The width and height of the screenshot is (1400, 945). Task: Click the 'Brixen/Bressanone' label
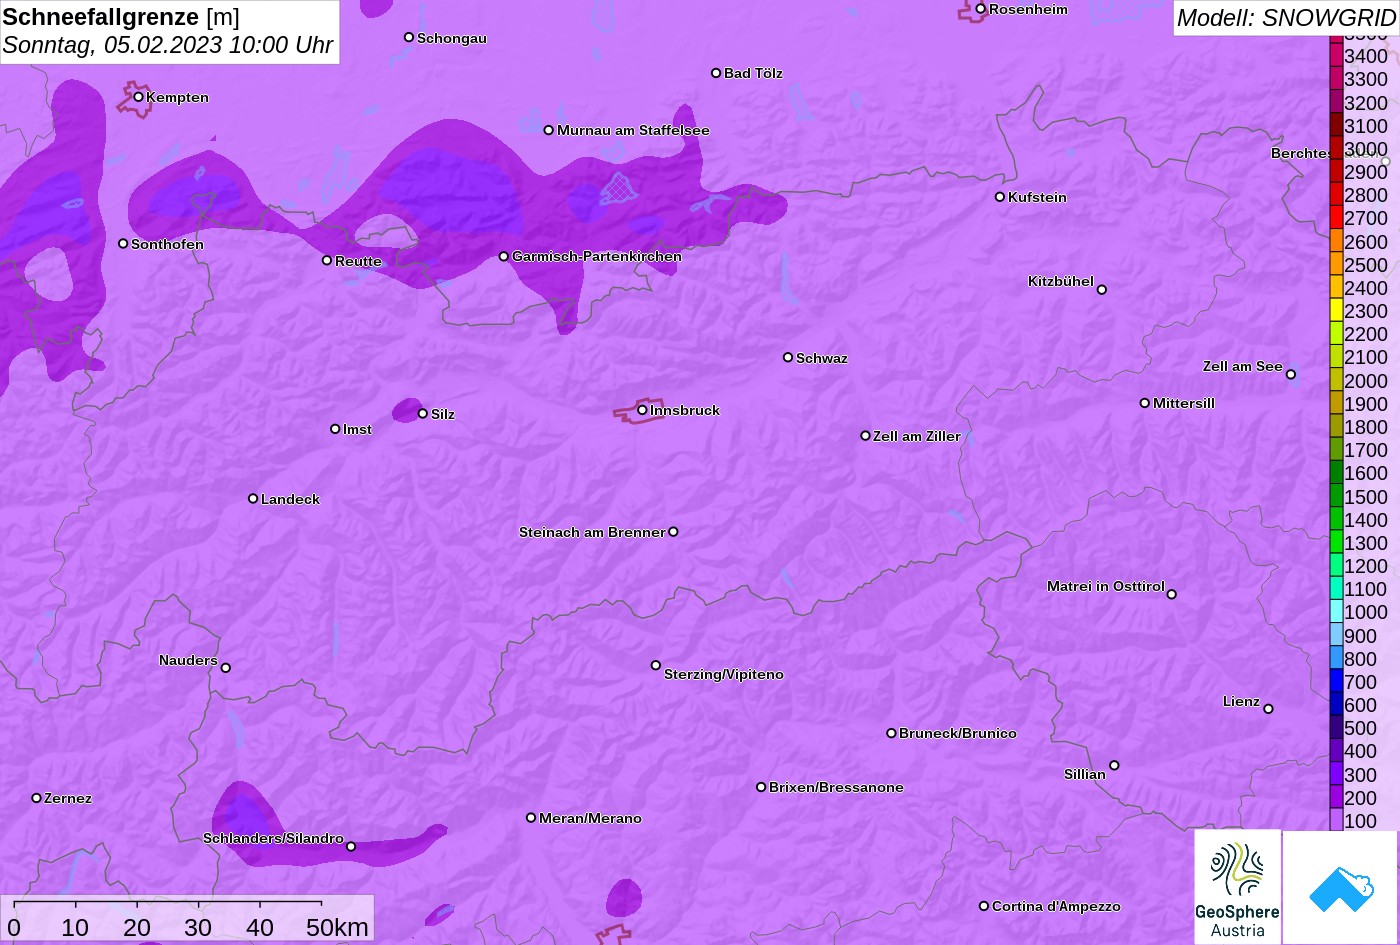[x=836, y=787]
